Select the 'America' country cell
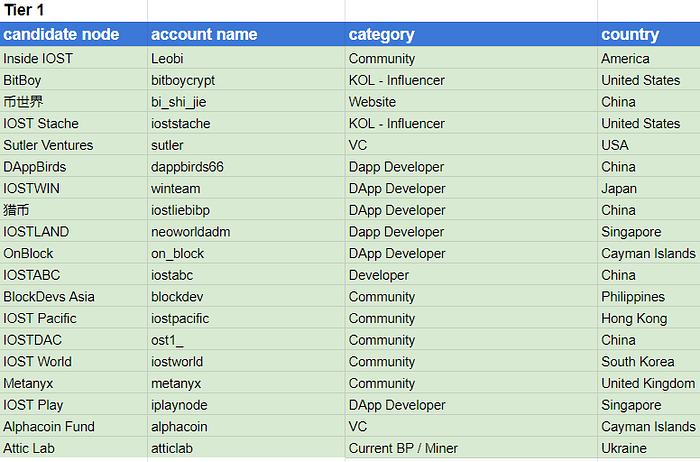 [649, 58]
